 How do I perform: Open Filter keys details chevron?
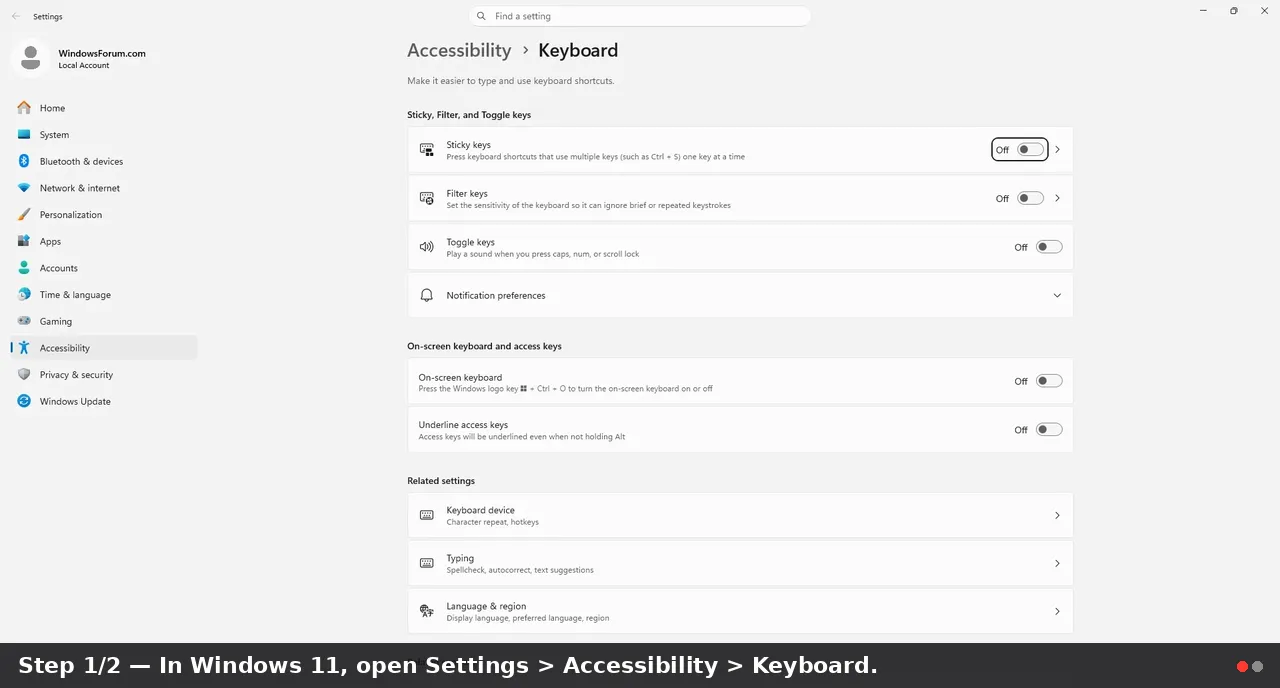click(1057, 198)
